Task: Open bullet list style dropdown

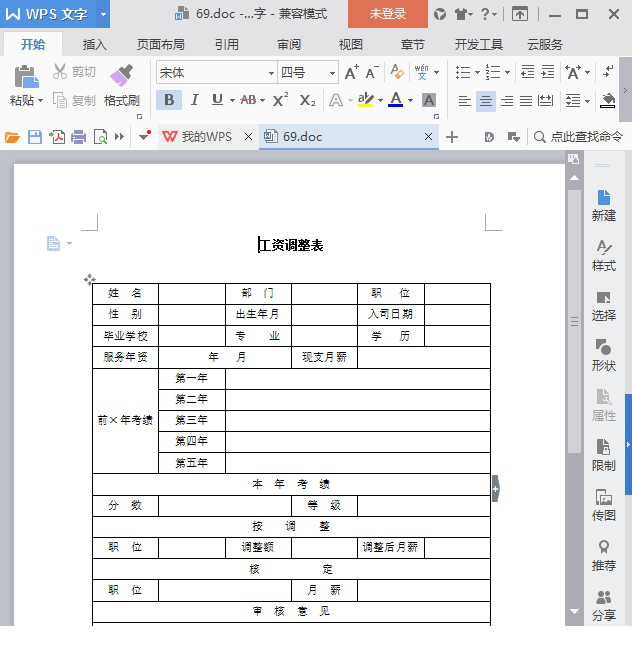Action: point(477,73)
